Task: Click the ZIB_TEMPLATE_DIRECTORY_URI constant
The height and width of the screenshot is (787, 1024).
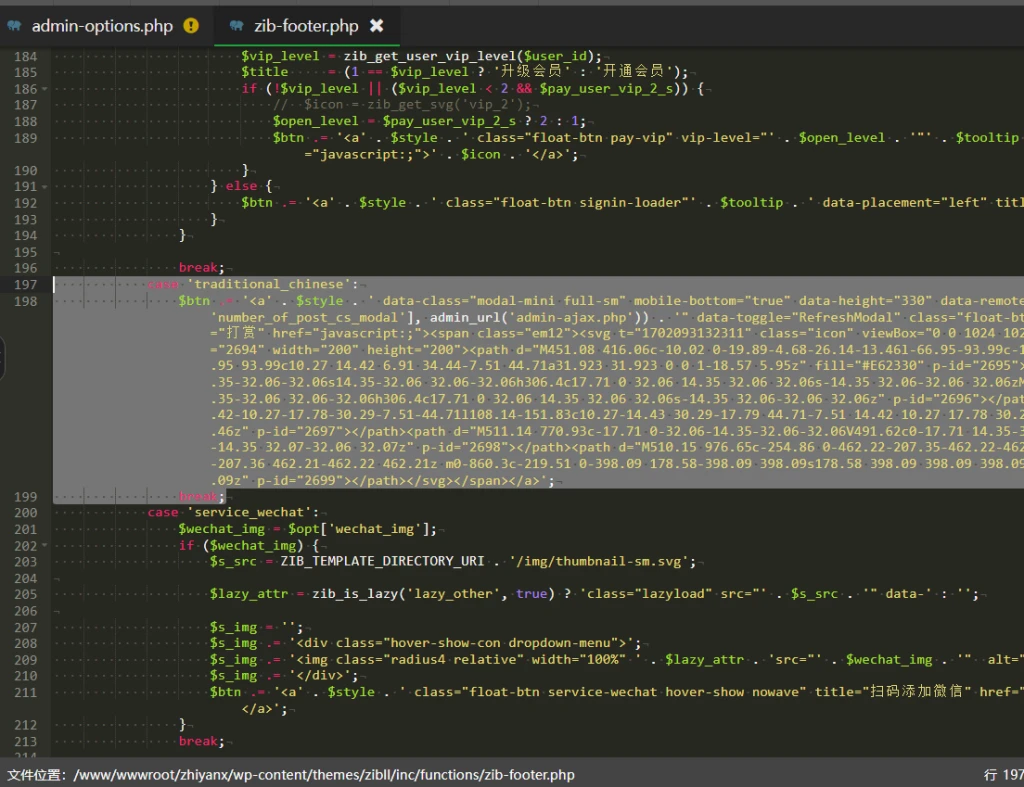Action: [x=383, y=562]
